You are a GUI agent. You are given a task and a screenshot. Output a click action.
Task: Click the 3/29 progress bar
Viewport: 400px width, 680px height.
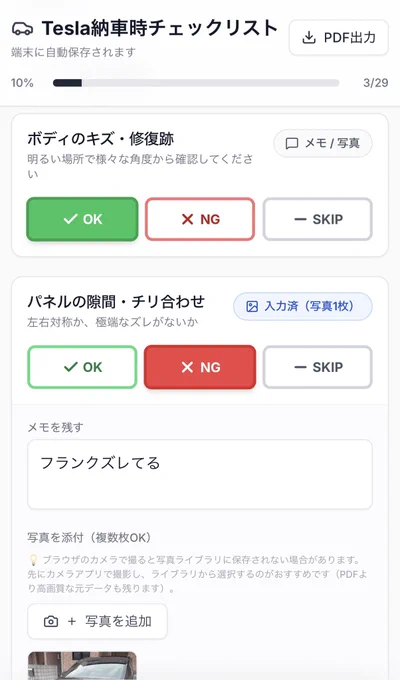(196, 83)
